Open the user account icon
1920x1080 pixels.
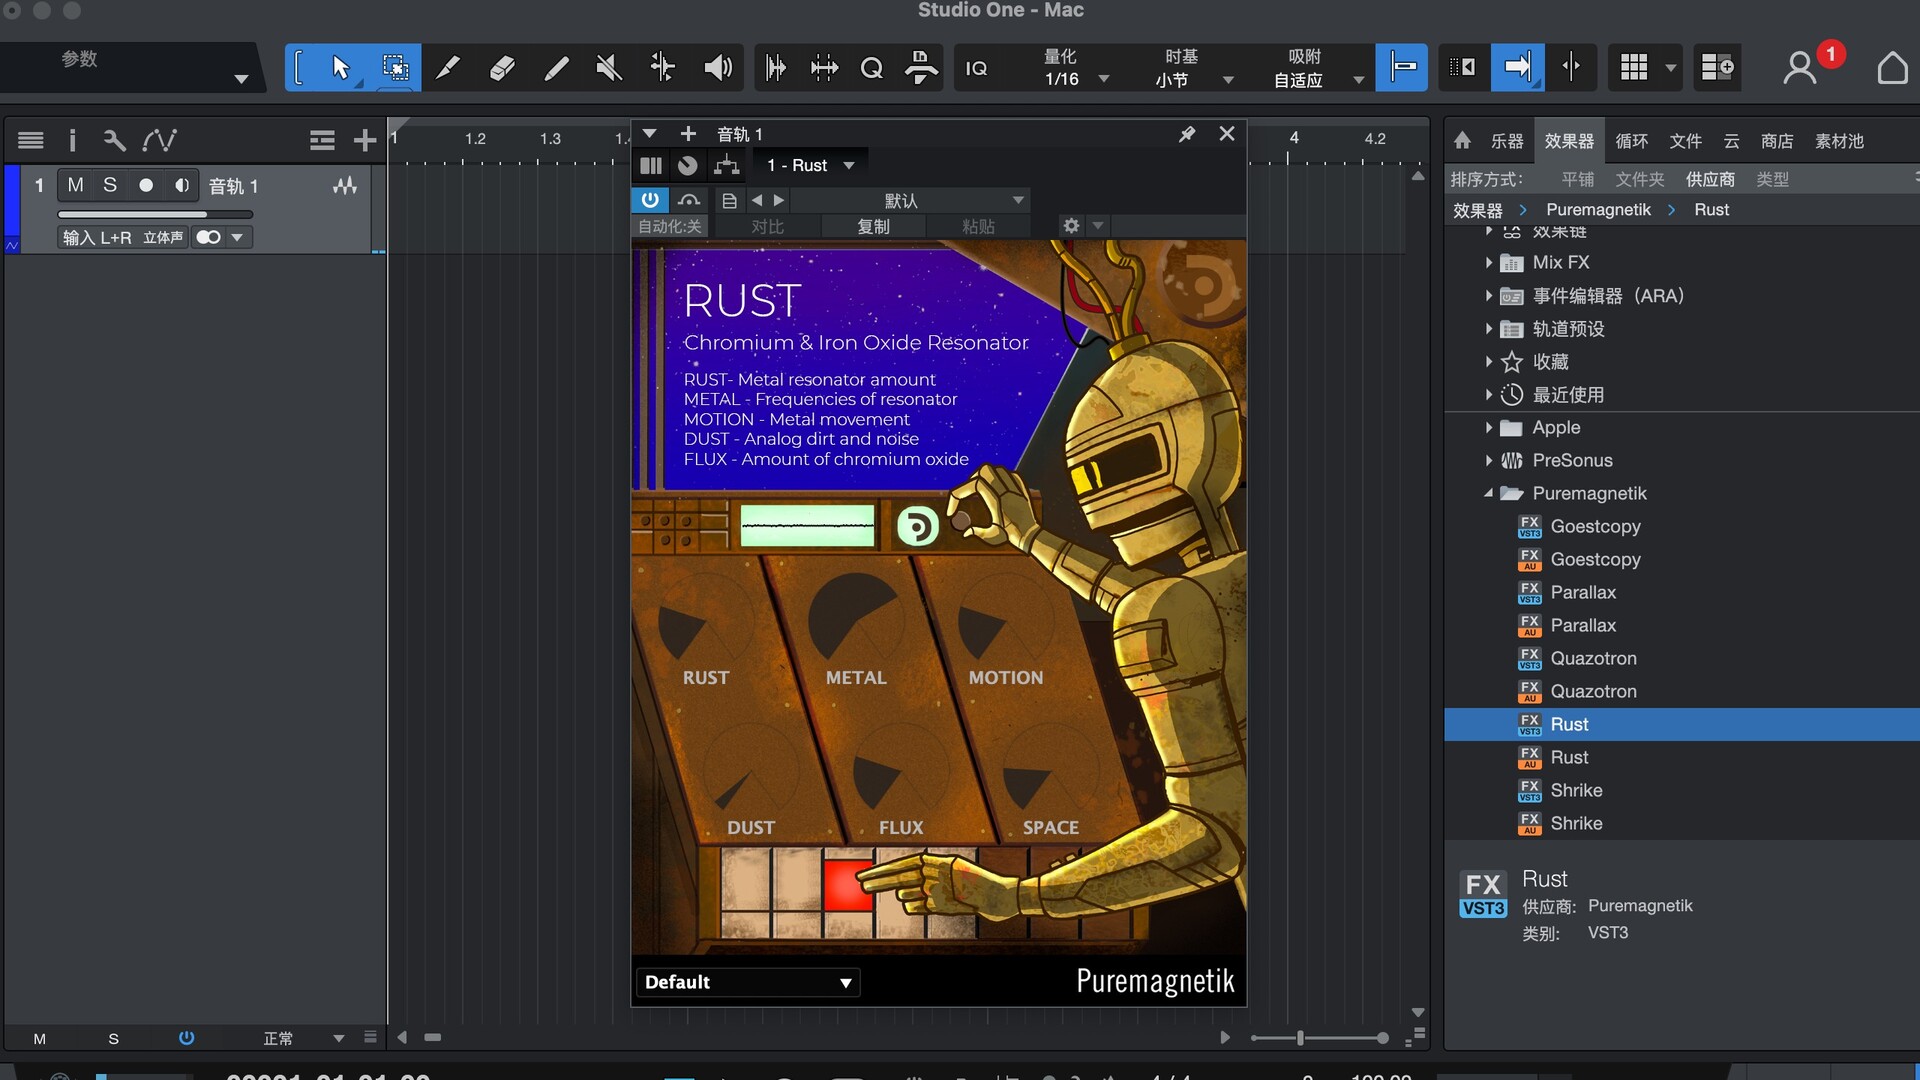[1800, 68]
